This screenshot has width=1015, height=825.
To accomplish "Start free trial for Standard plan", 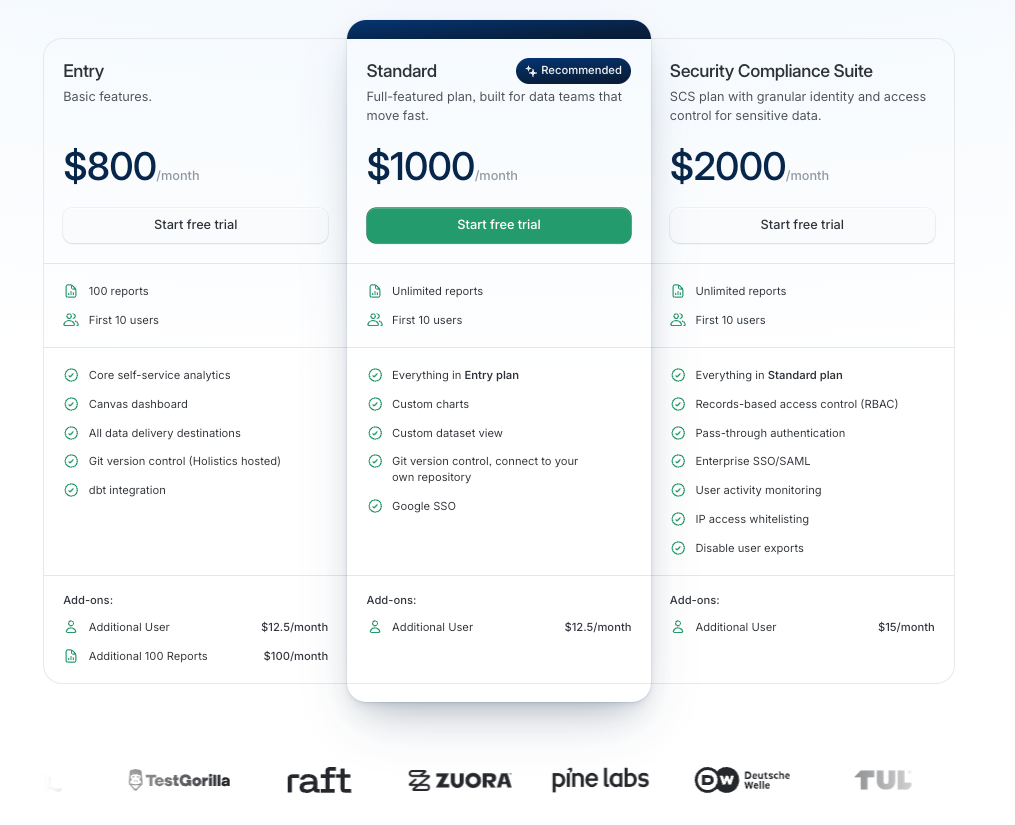I will (499, 225).
